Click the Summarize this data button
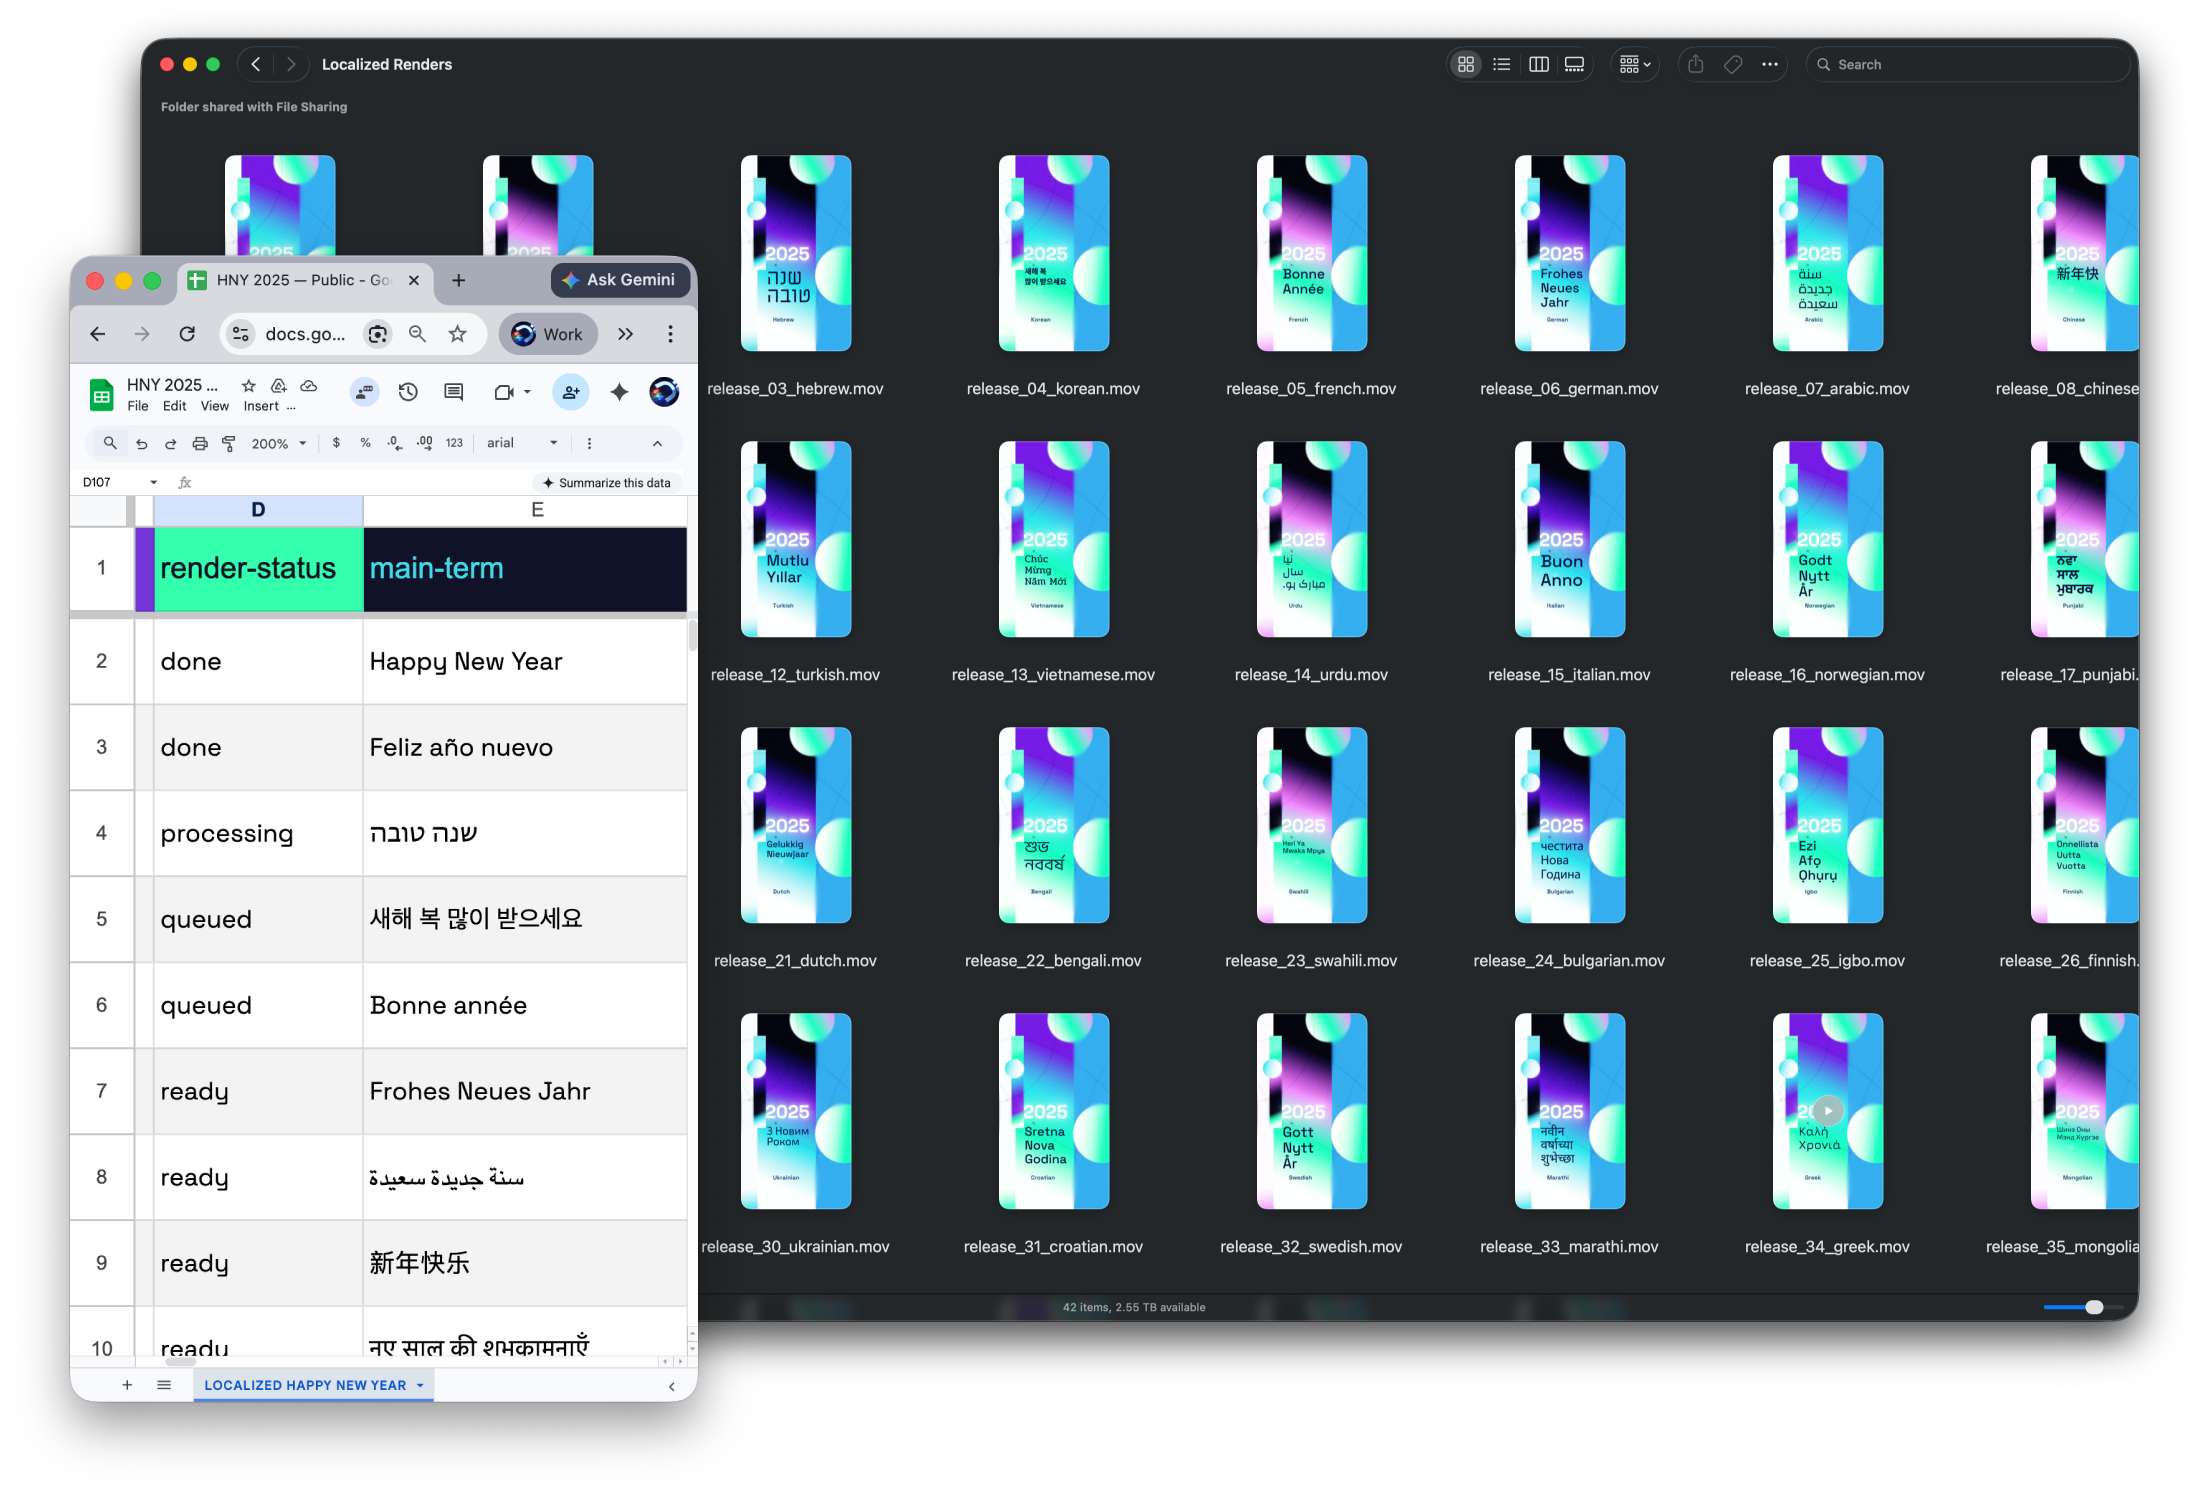The image size is (2196, 1494). click(607, 482)
